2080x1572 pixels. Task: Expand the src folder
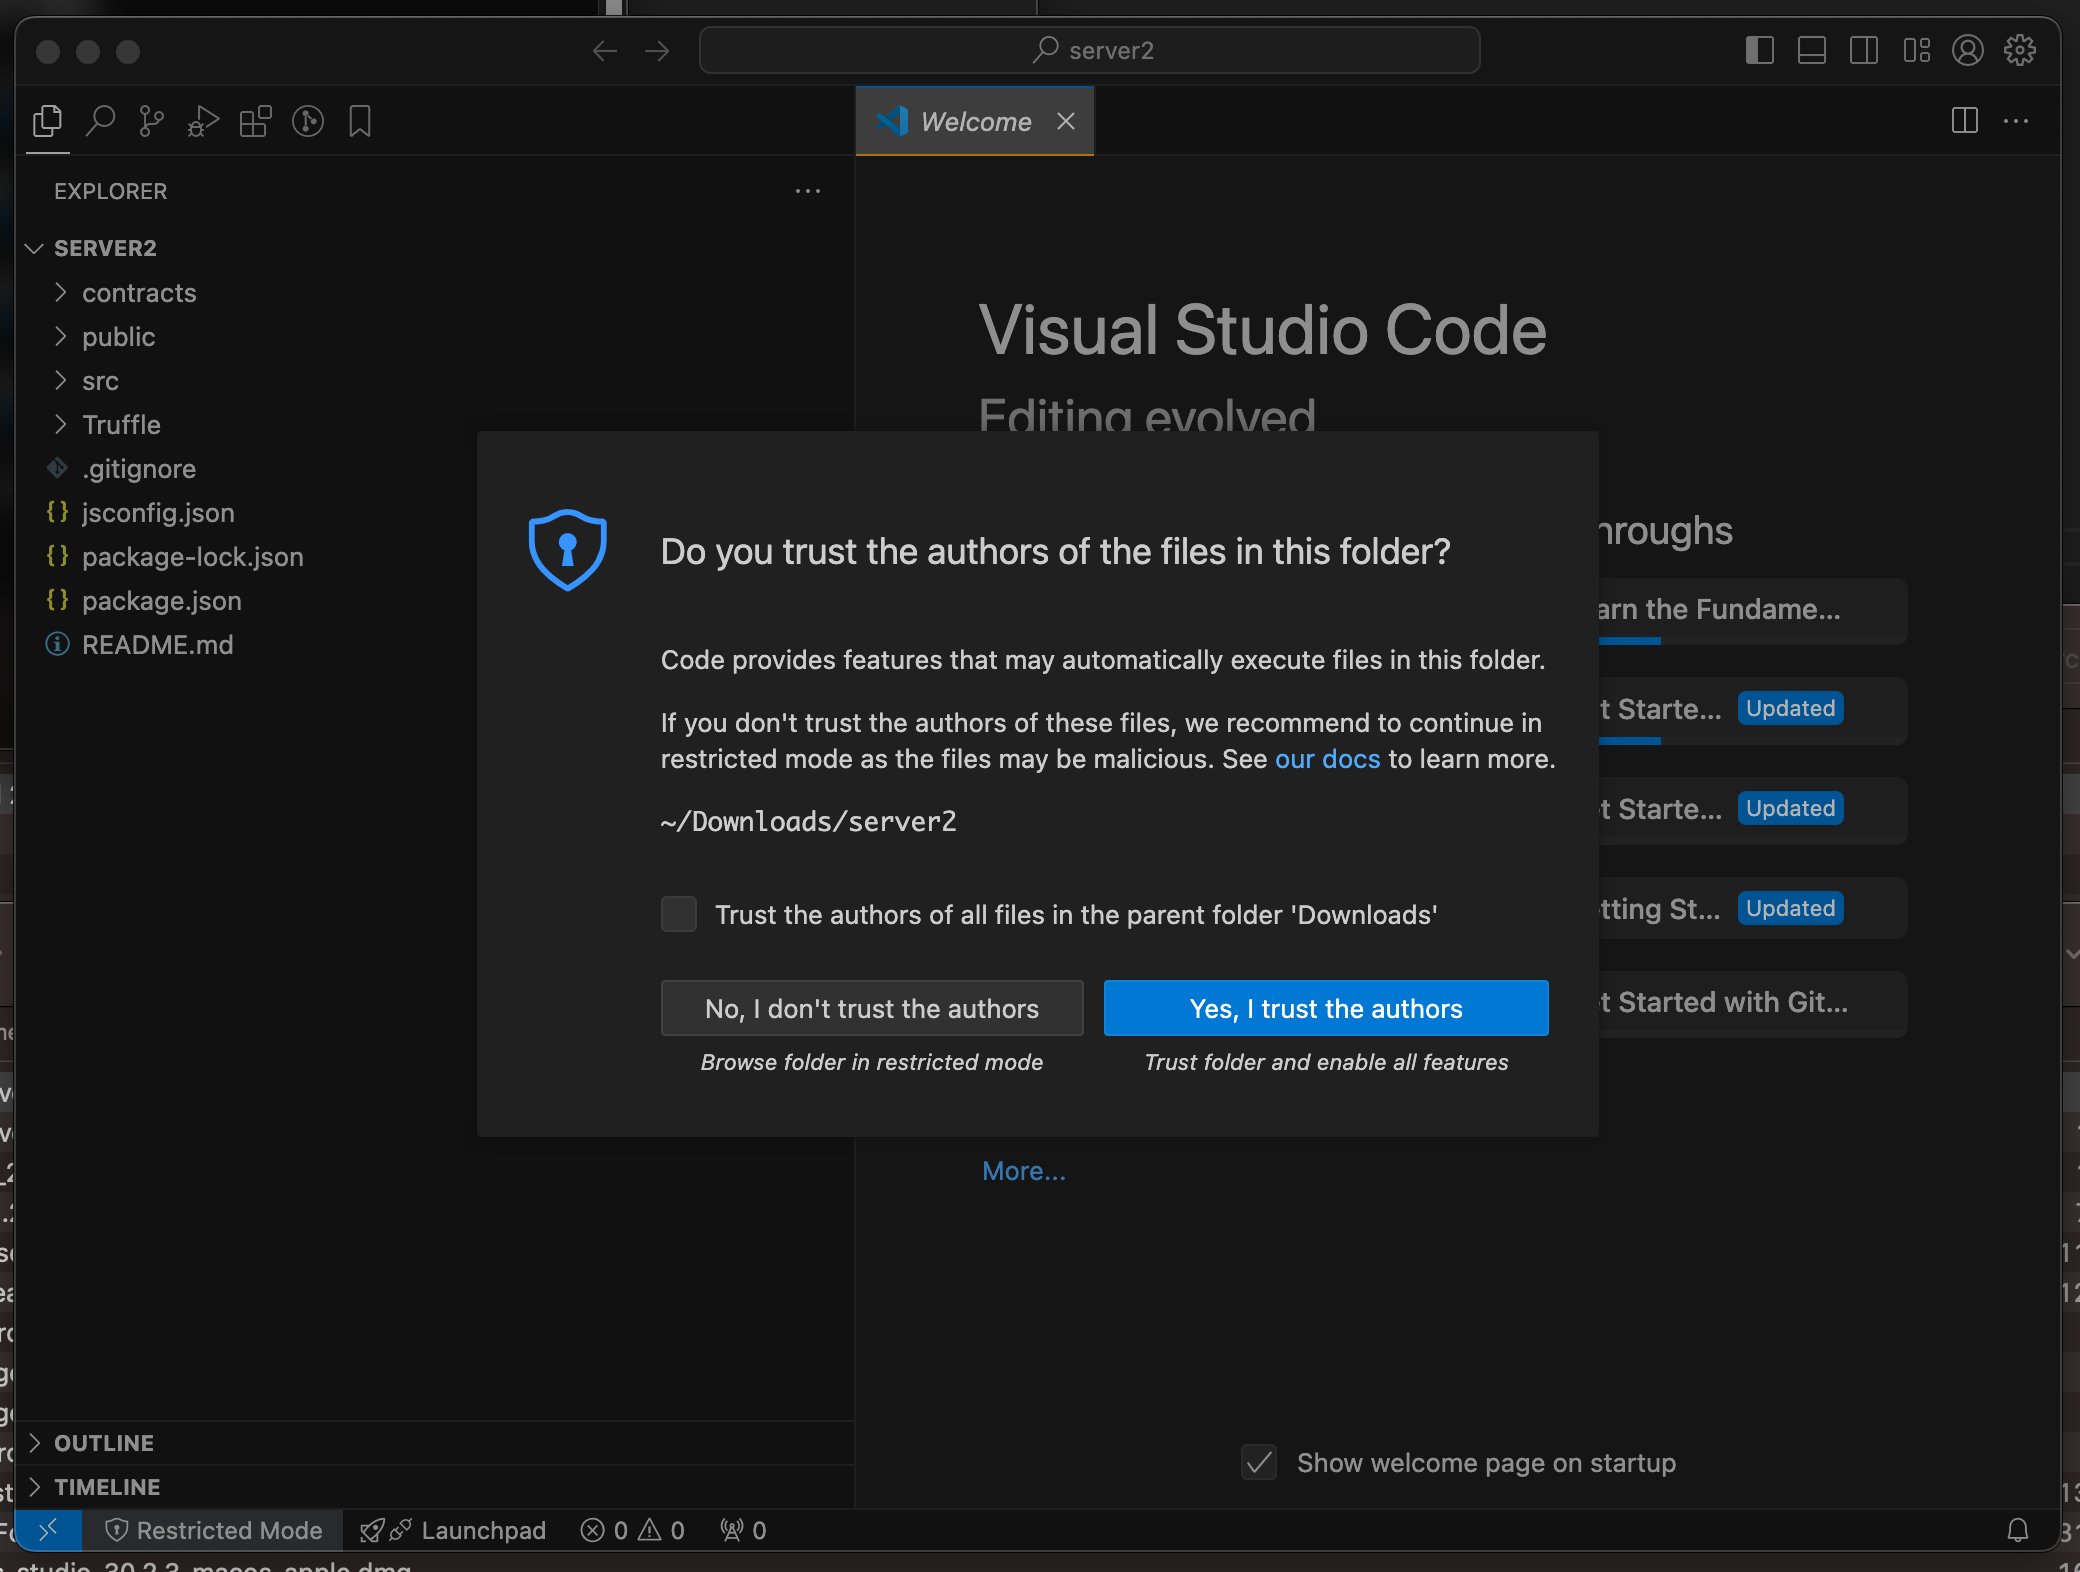click(x=99, y=380)
